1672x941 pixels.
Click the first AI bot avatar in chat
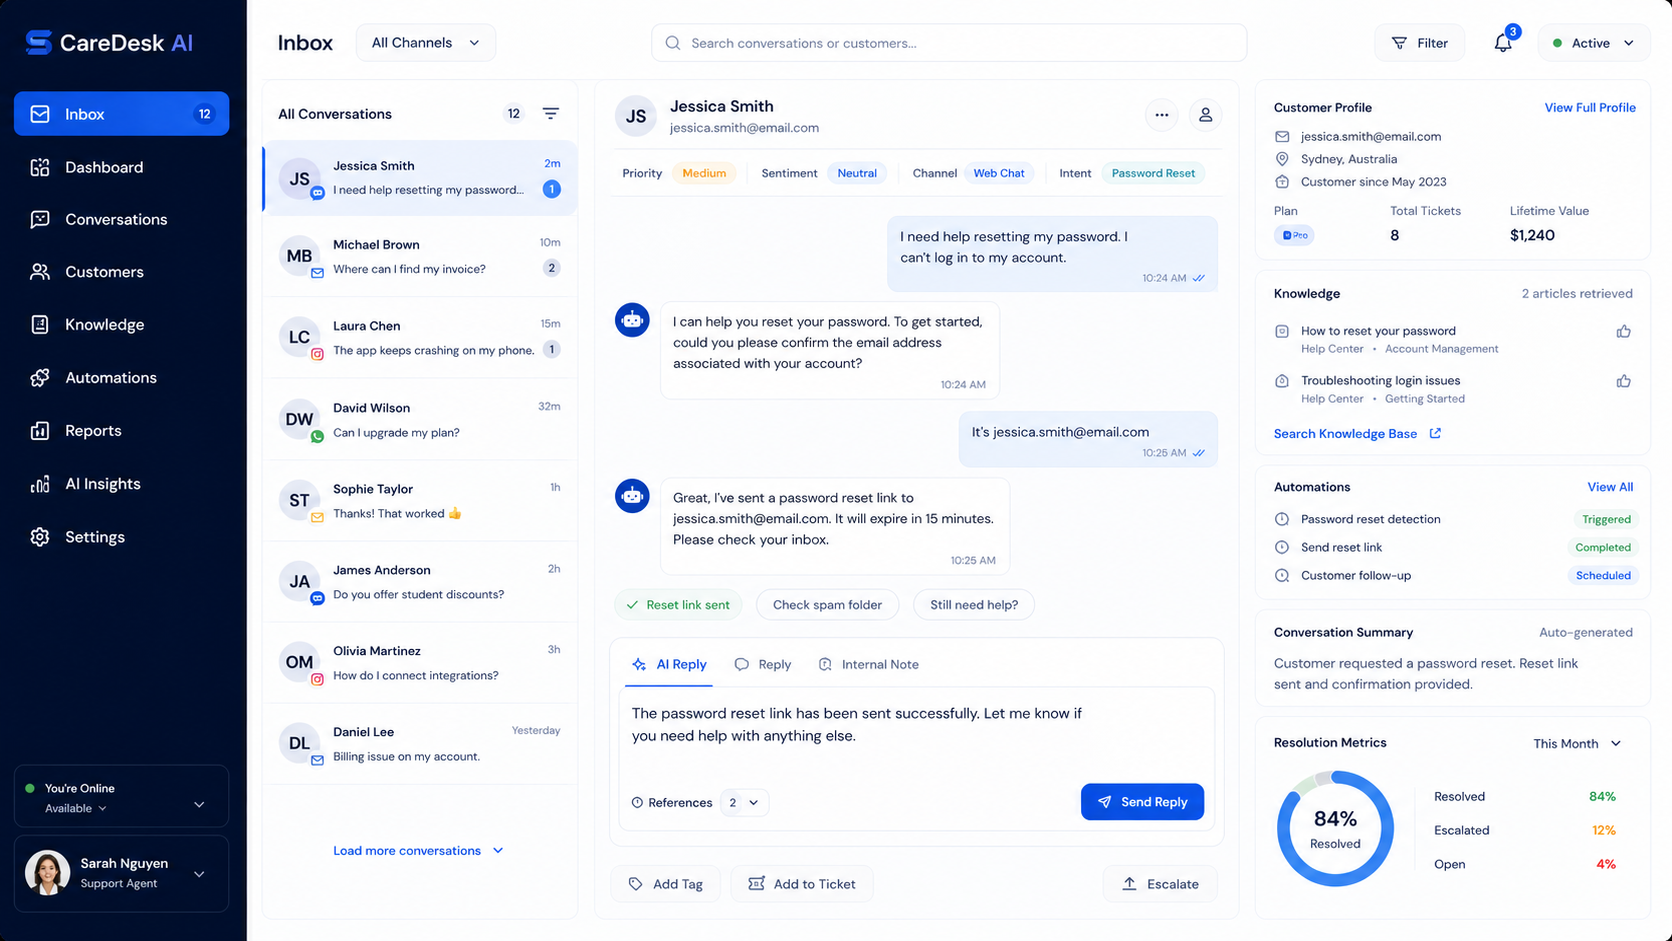[x=632, y=320]
